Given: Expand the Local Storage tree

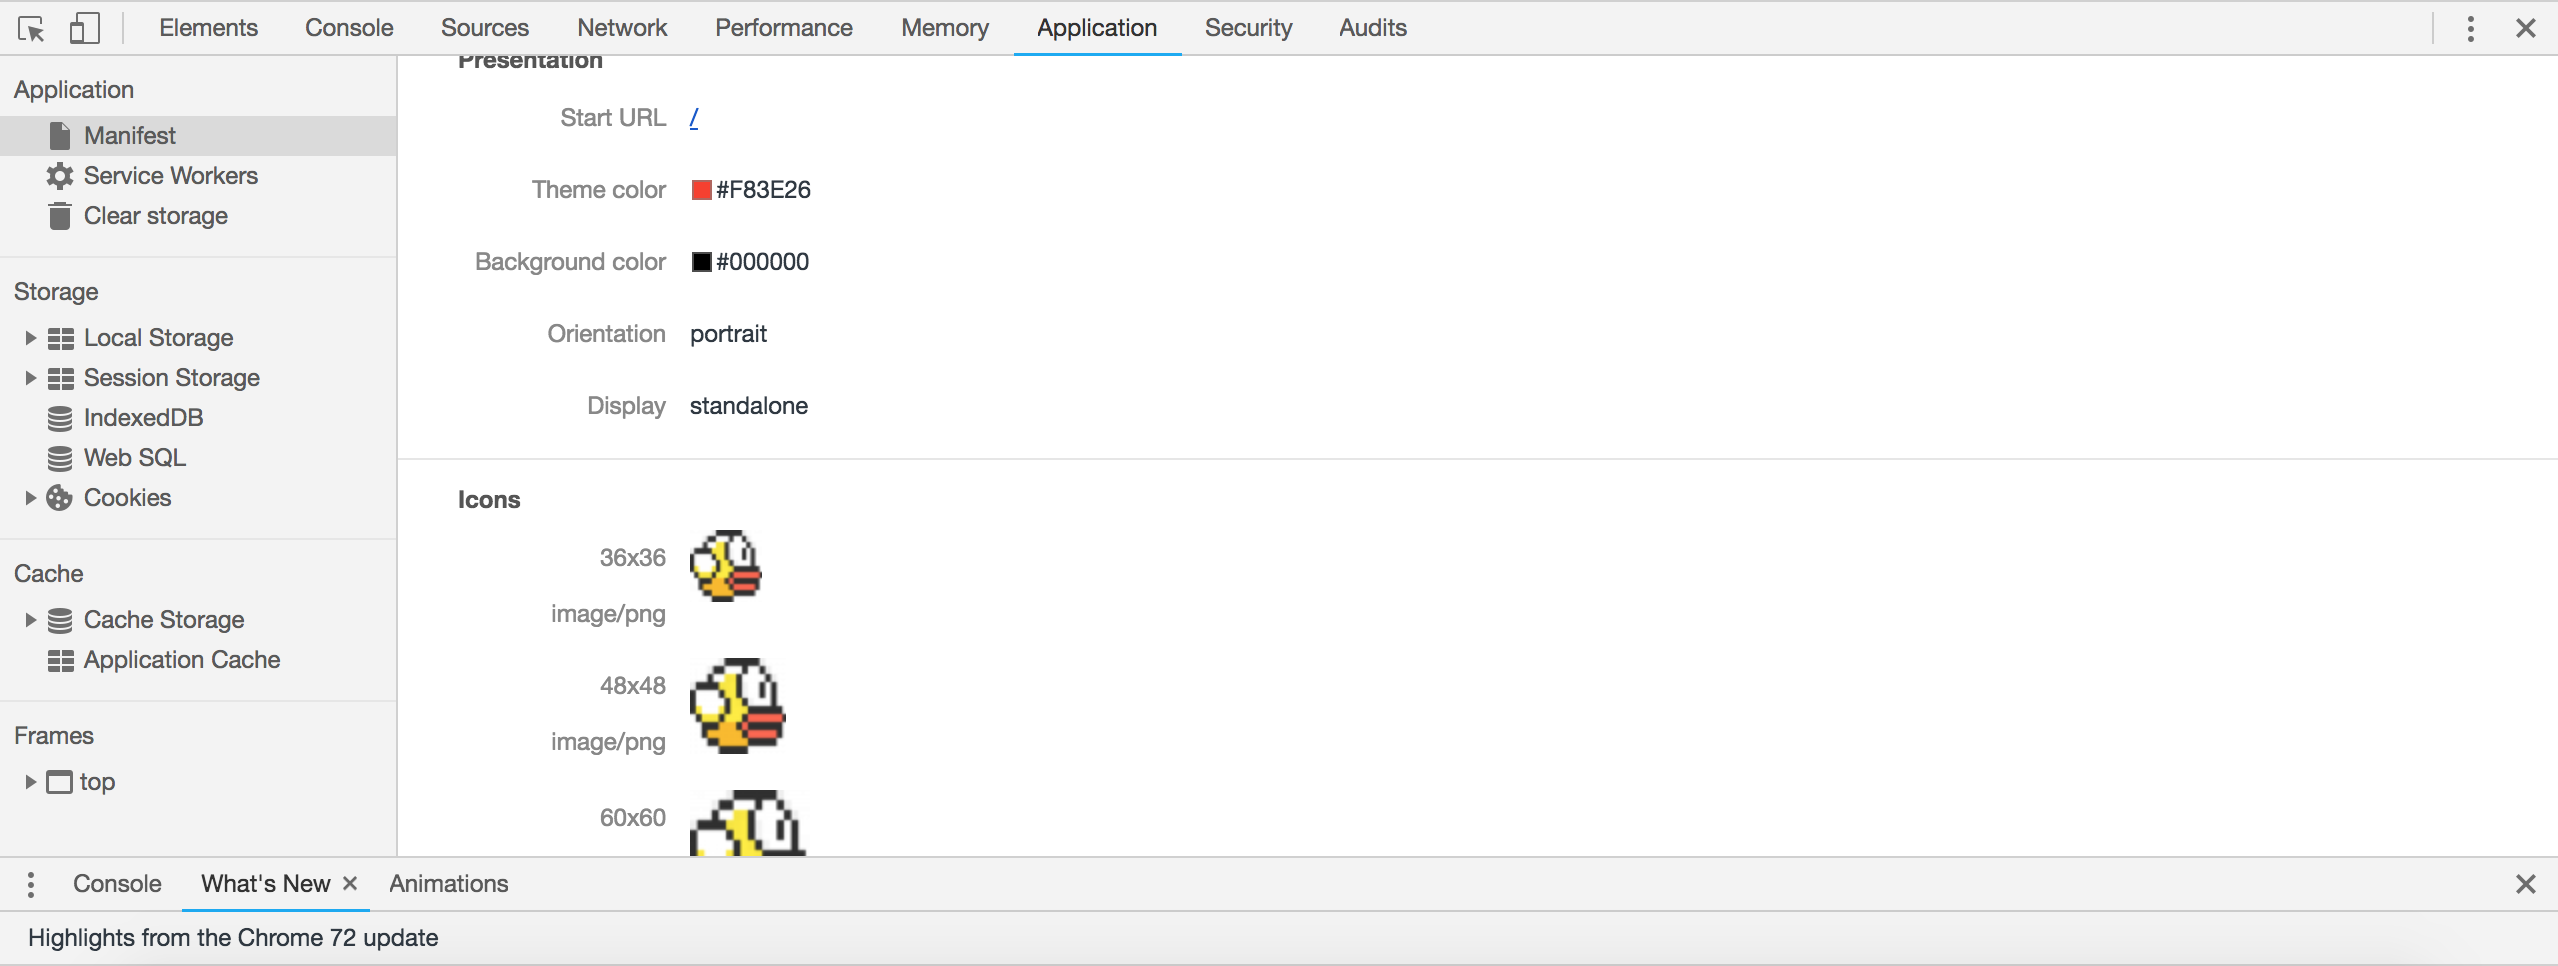Looking at the screenshot, I should [x=30, y=338].
